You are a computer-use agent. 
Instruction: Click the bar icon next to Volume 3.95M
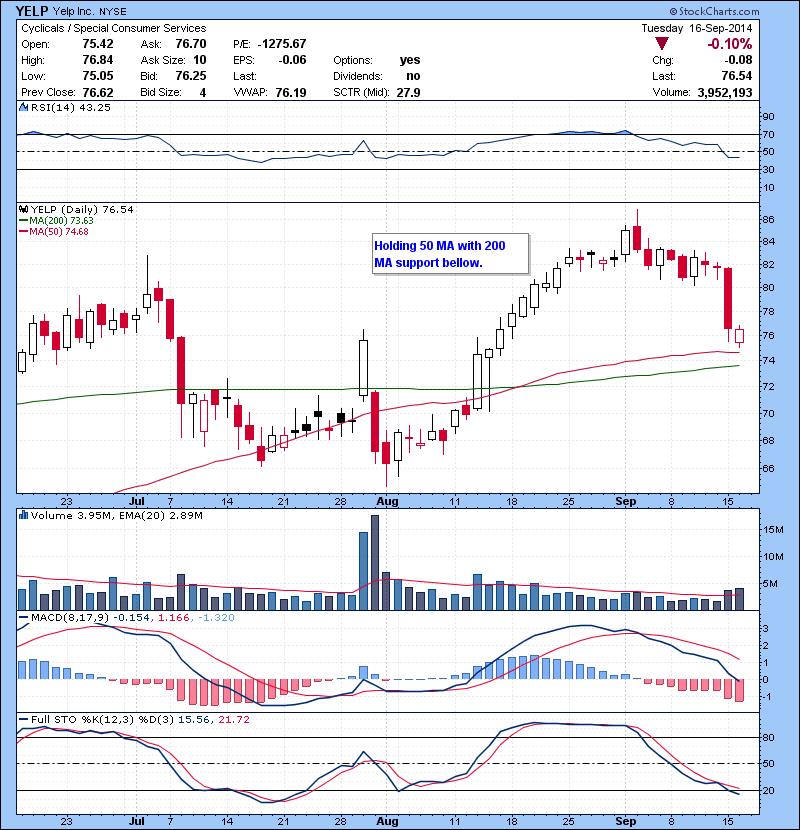tap(23, 515)
